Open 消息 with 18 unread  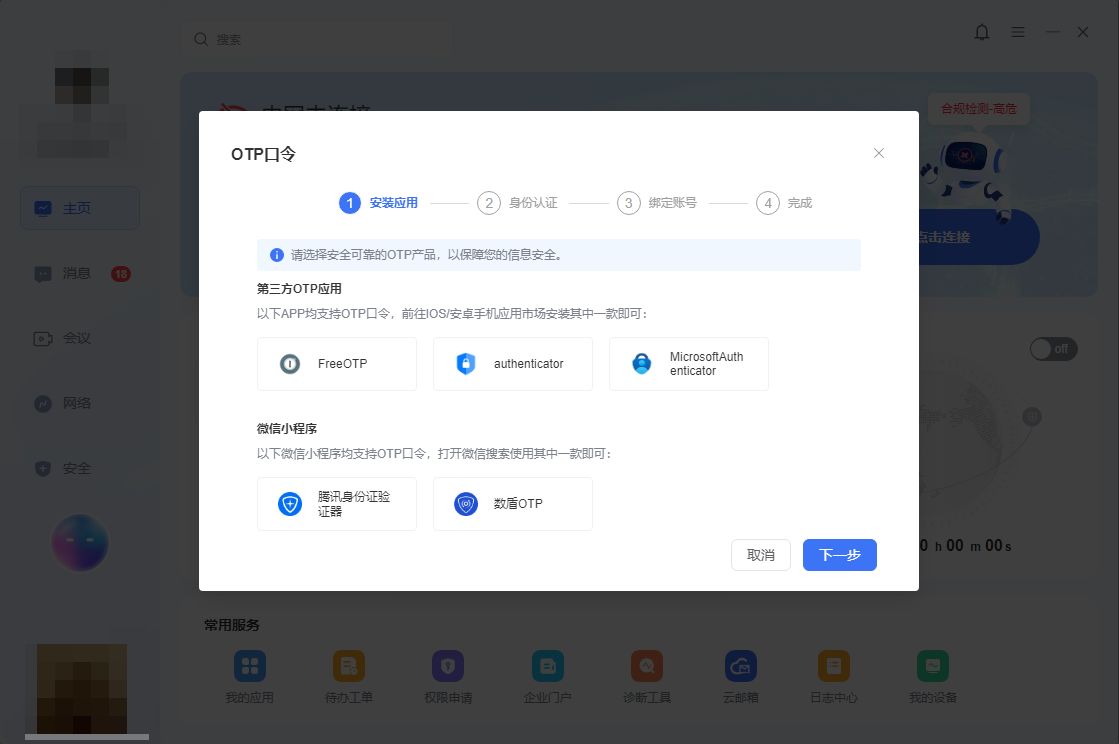point(80,274)
